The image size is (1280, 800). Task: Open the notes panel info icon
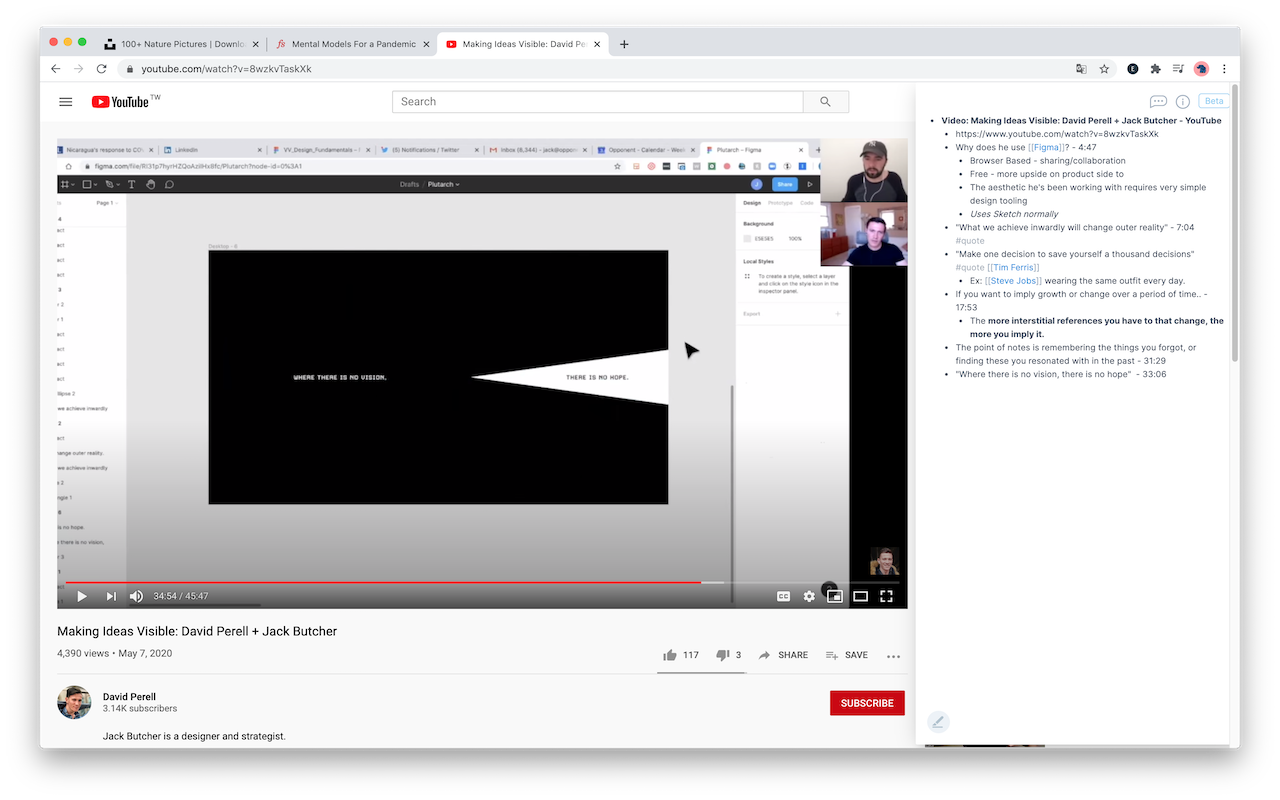coord(1183,101)
